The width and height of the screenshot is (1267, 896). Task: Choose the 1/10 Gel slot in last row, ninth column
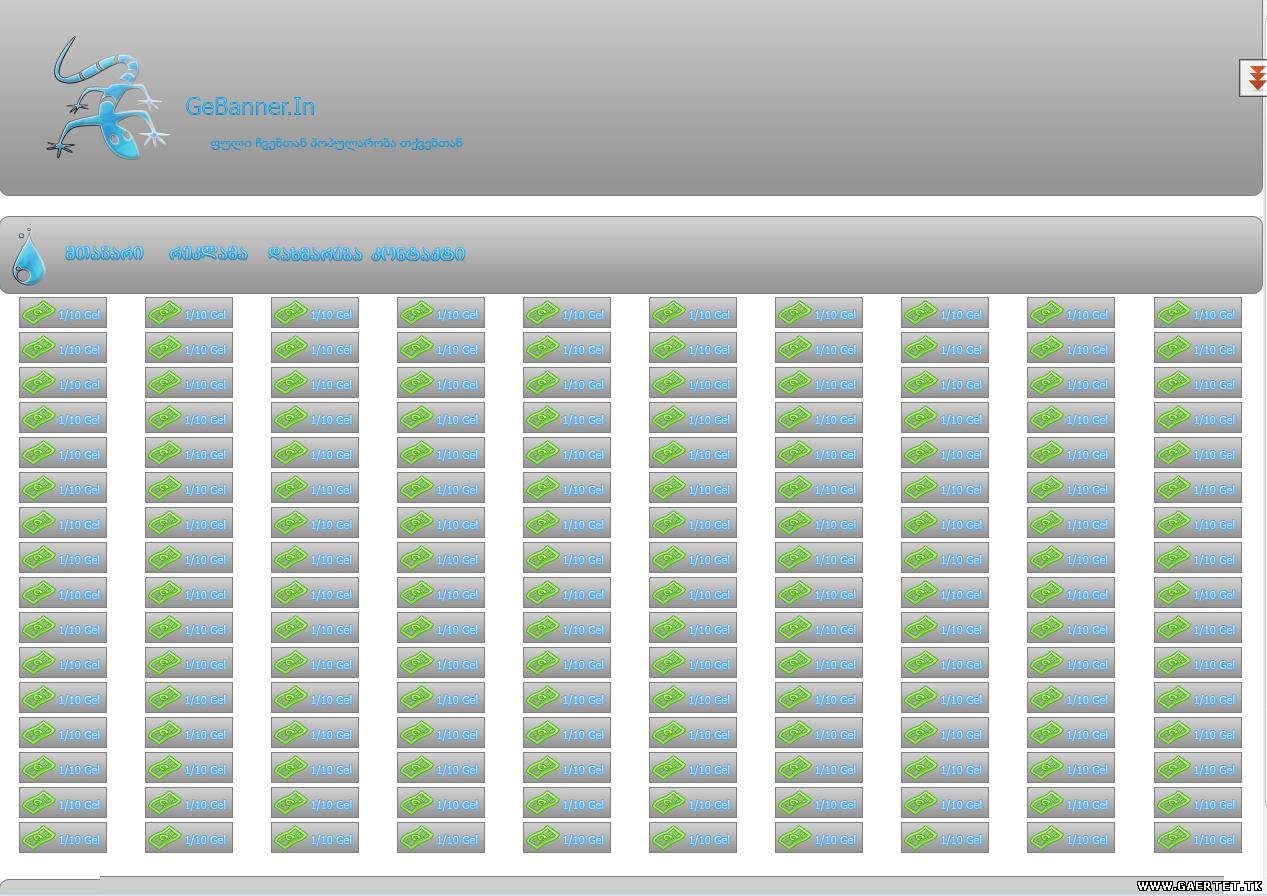coord(1071,839)
